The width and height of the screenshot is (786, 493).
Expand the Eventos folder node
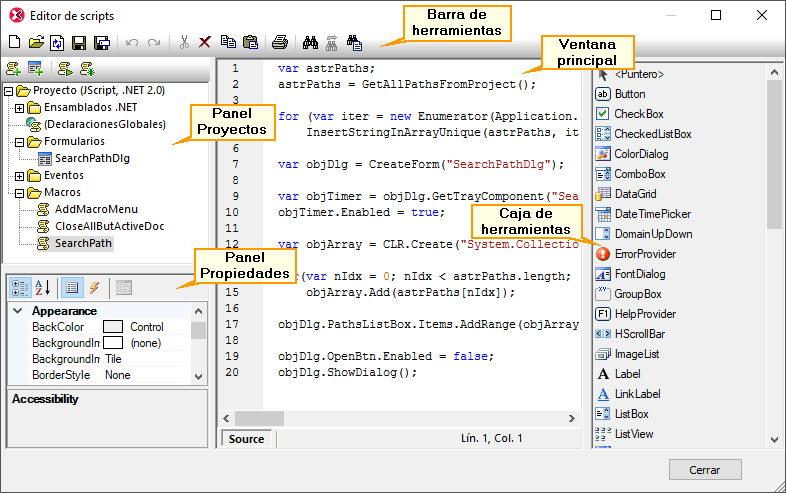(x=20, y=175)
